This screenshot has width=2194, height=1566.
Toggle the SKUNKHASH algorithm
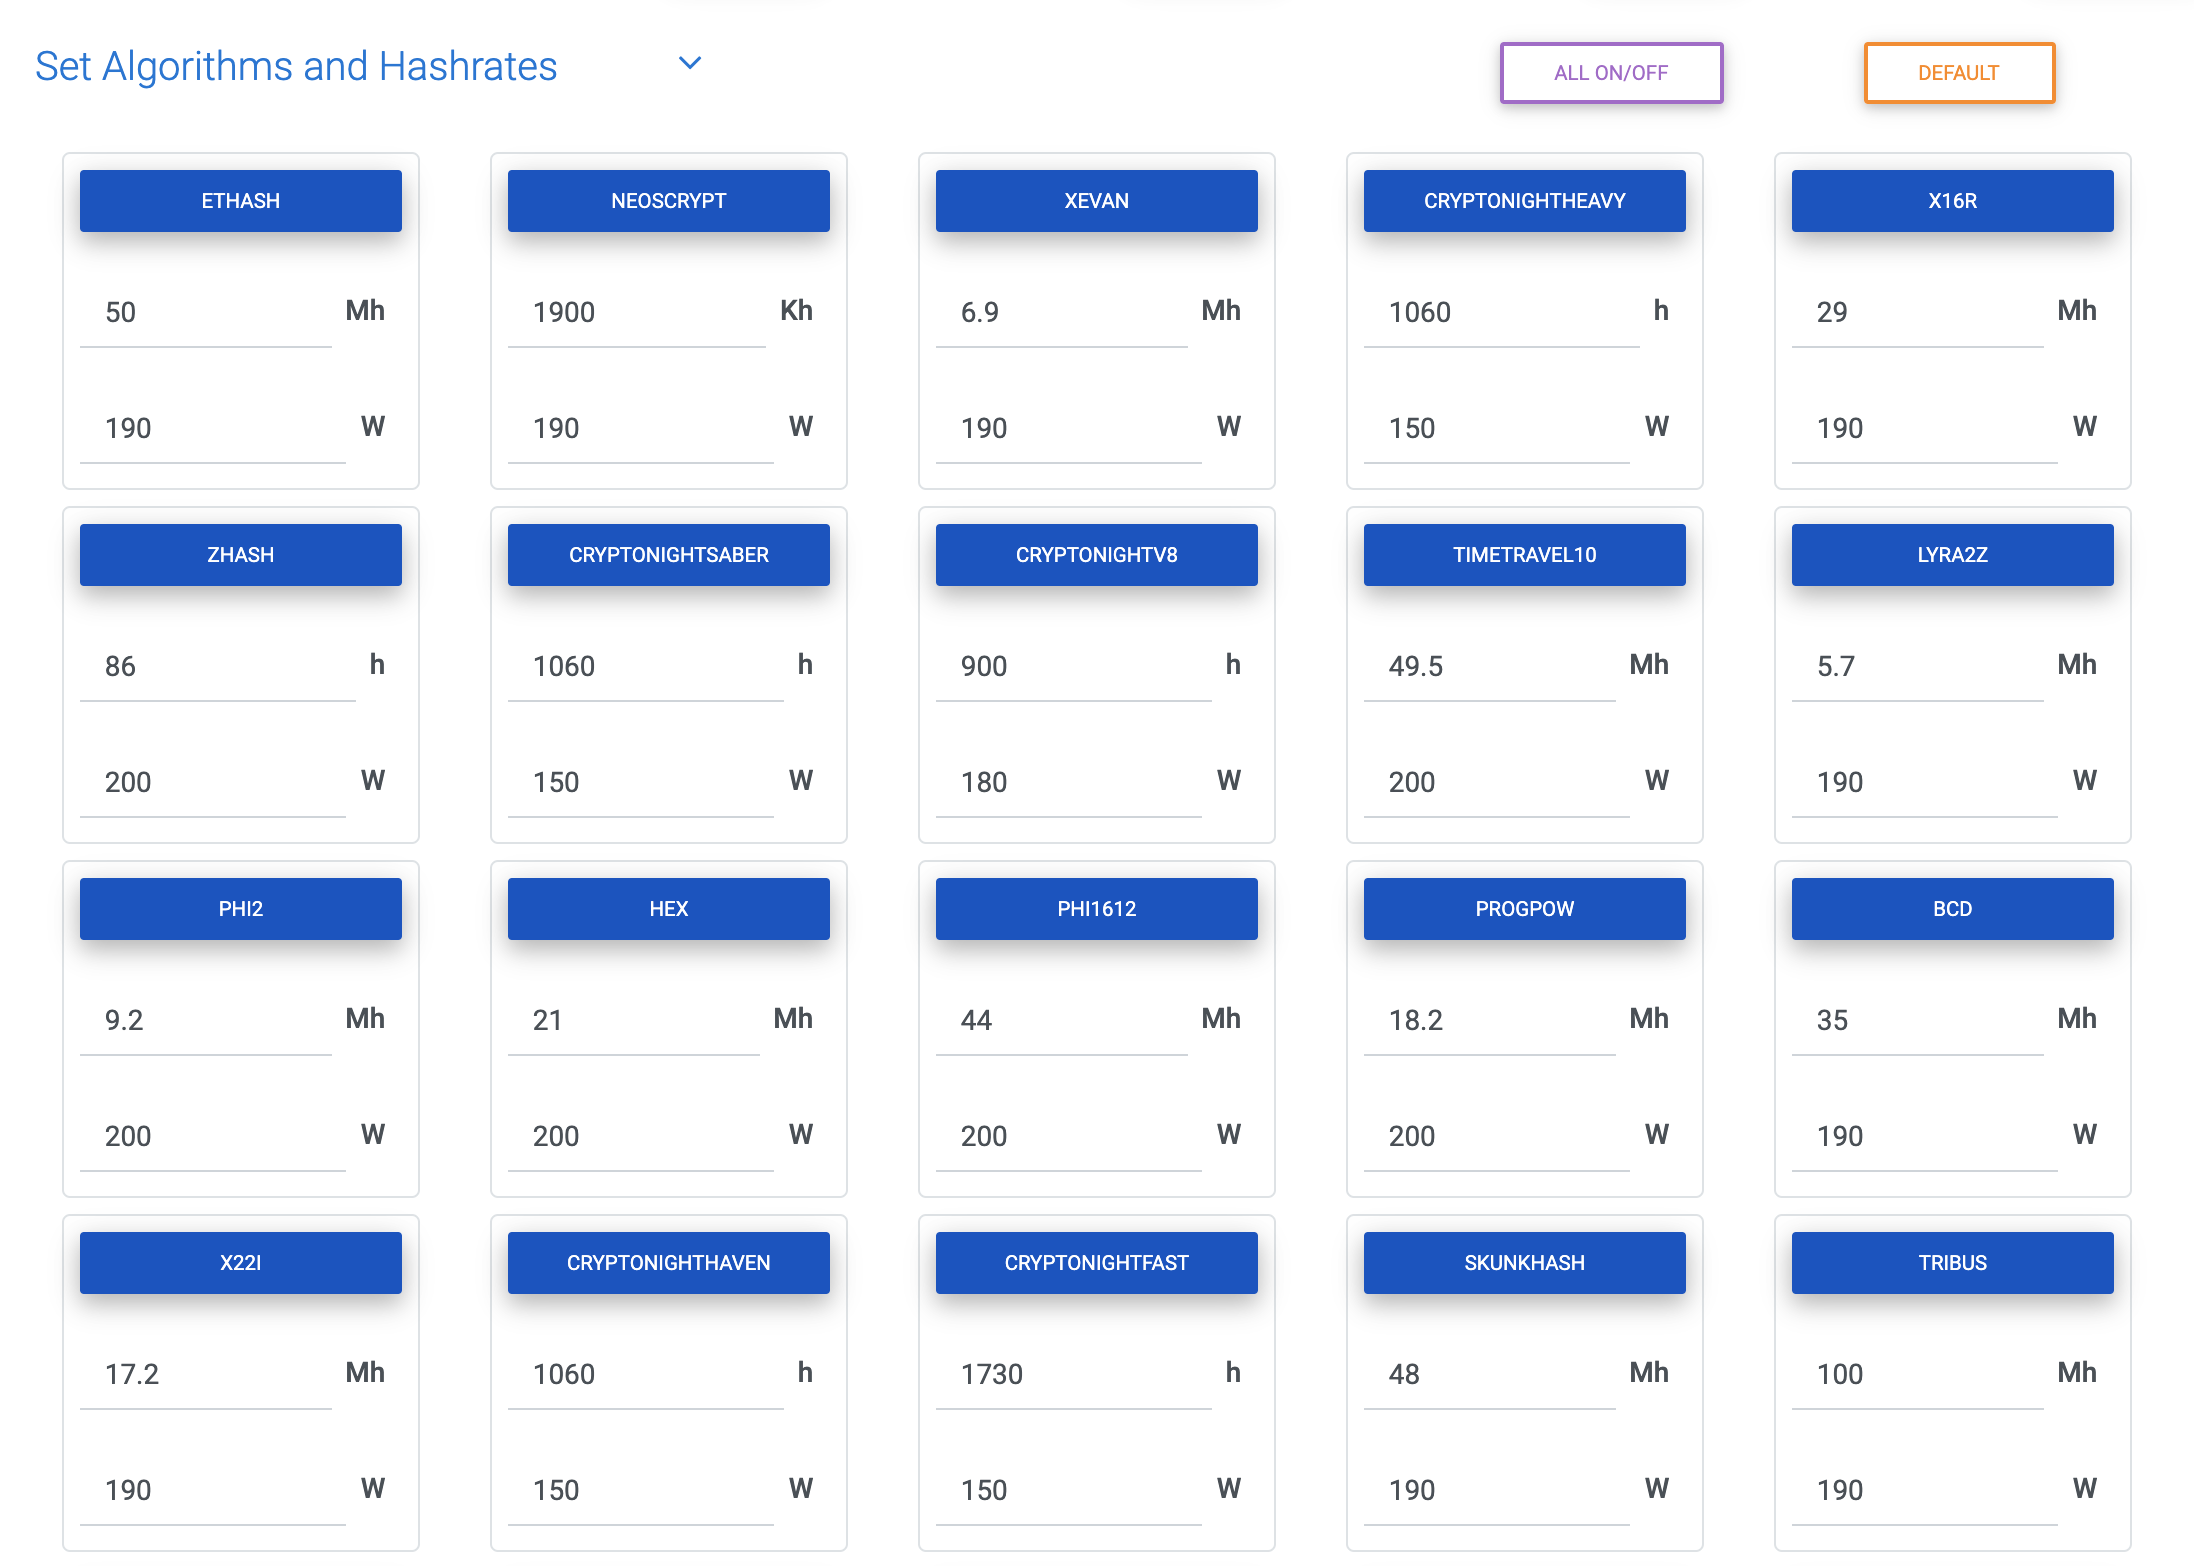[x=1525, y=1263]
